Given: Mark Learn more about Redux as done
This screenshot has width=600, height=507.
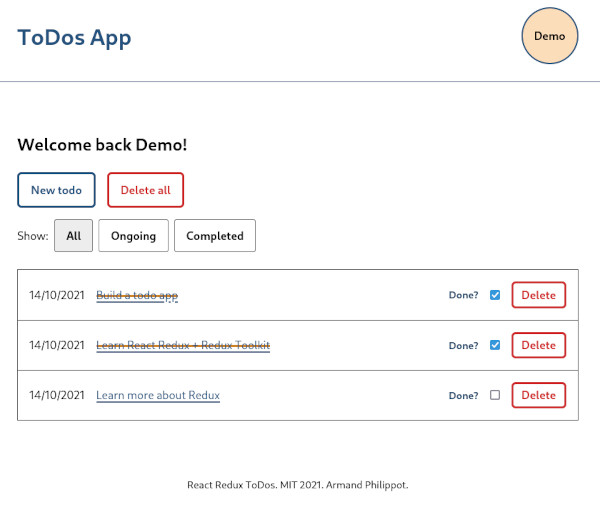Looking at the screenshot, I should pos(495,395).
